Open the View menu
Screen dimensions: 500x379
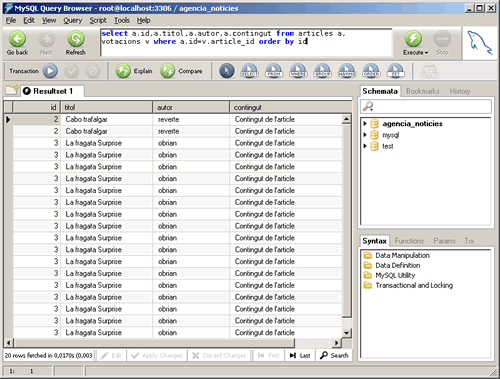[49, 20]
